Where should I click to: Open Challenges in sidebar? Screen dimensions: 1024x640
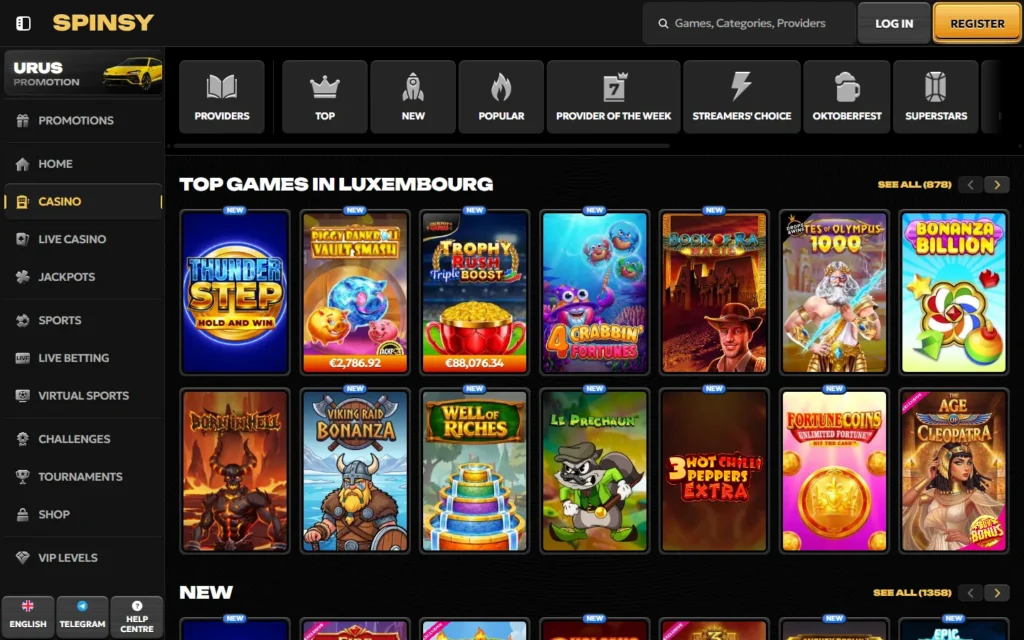point(83,439)
